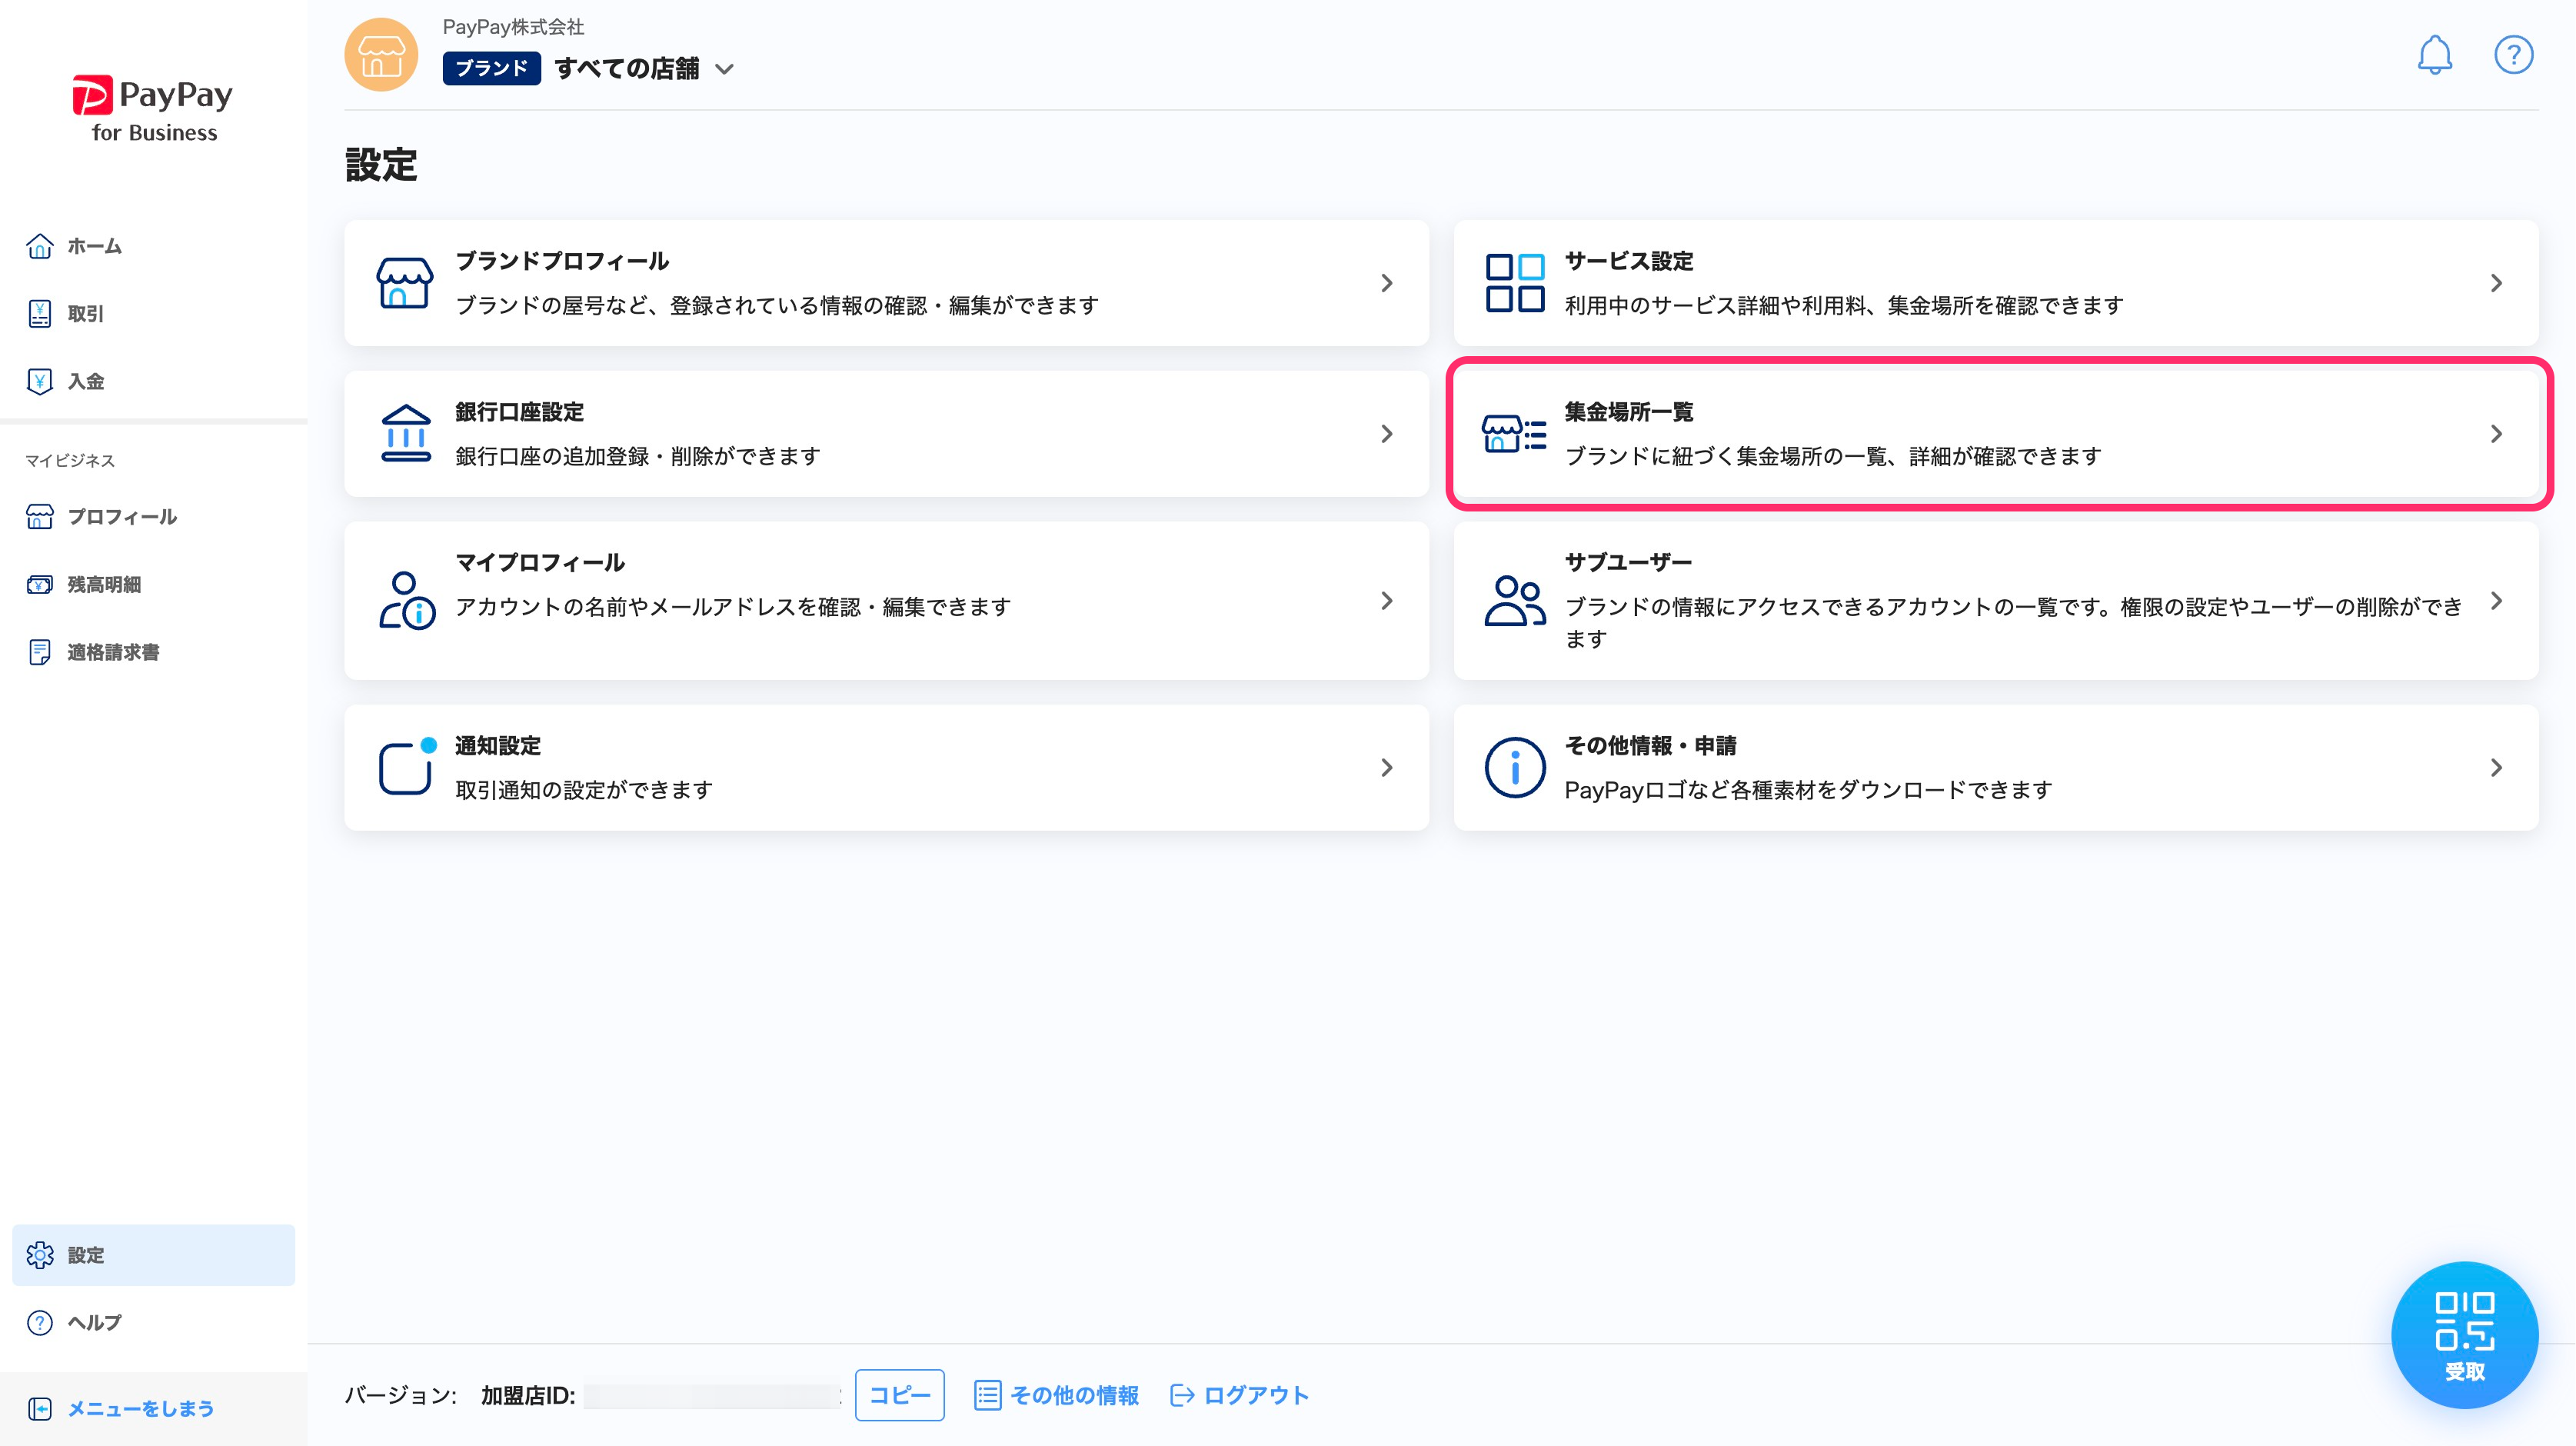This screenshot has width=2576, height=1446.
Task: Click the grid icon on サービス設定 card
Action: click(1515, 283)
